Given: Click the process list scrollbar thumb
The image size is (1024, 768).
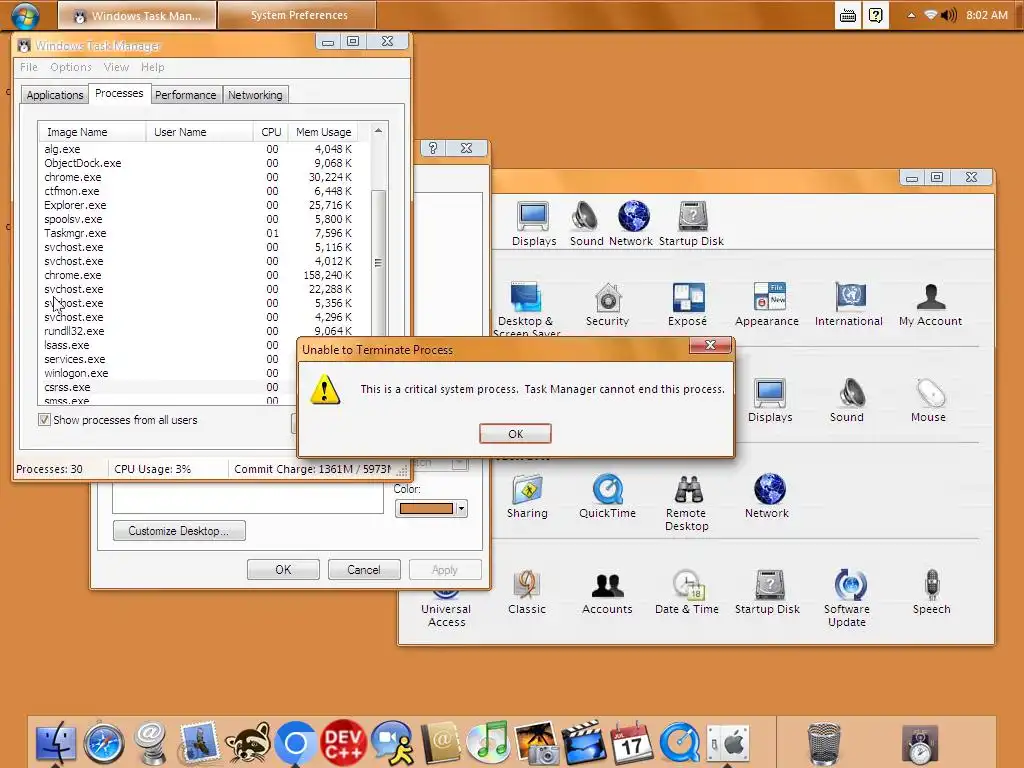Looking at the screenshot, I should (378, 263).
